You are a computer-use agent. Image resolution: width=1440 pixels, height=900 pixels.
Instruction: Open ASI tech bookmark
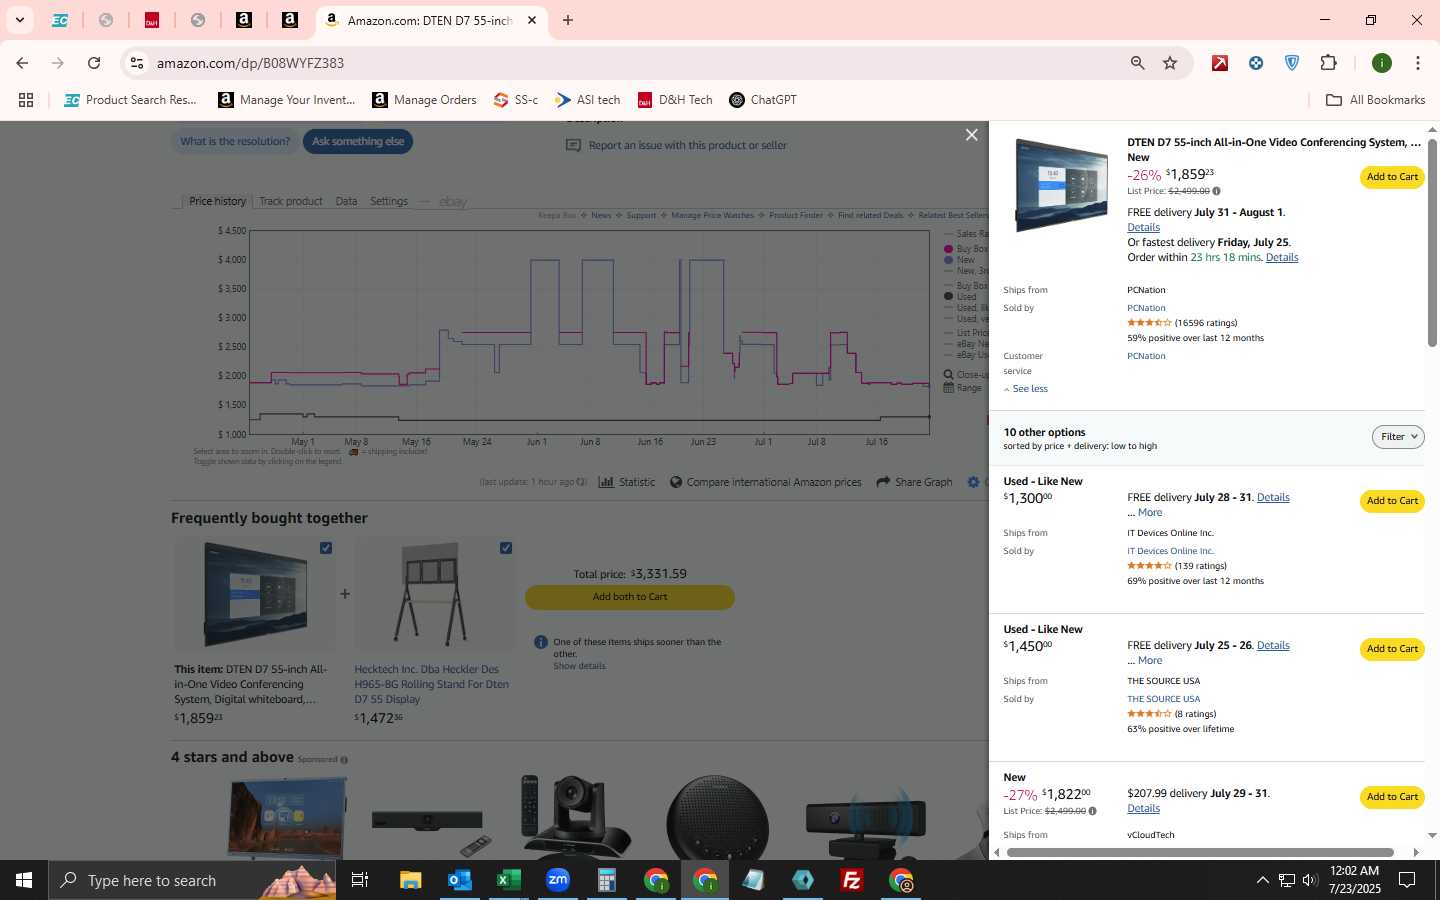pyautogui.click(x=588, y=100)
